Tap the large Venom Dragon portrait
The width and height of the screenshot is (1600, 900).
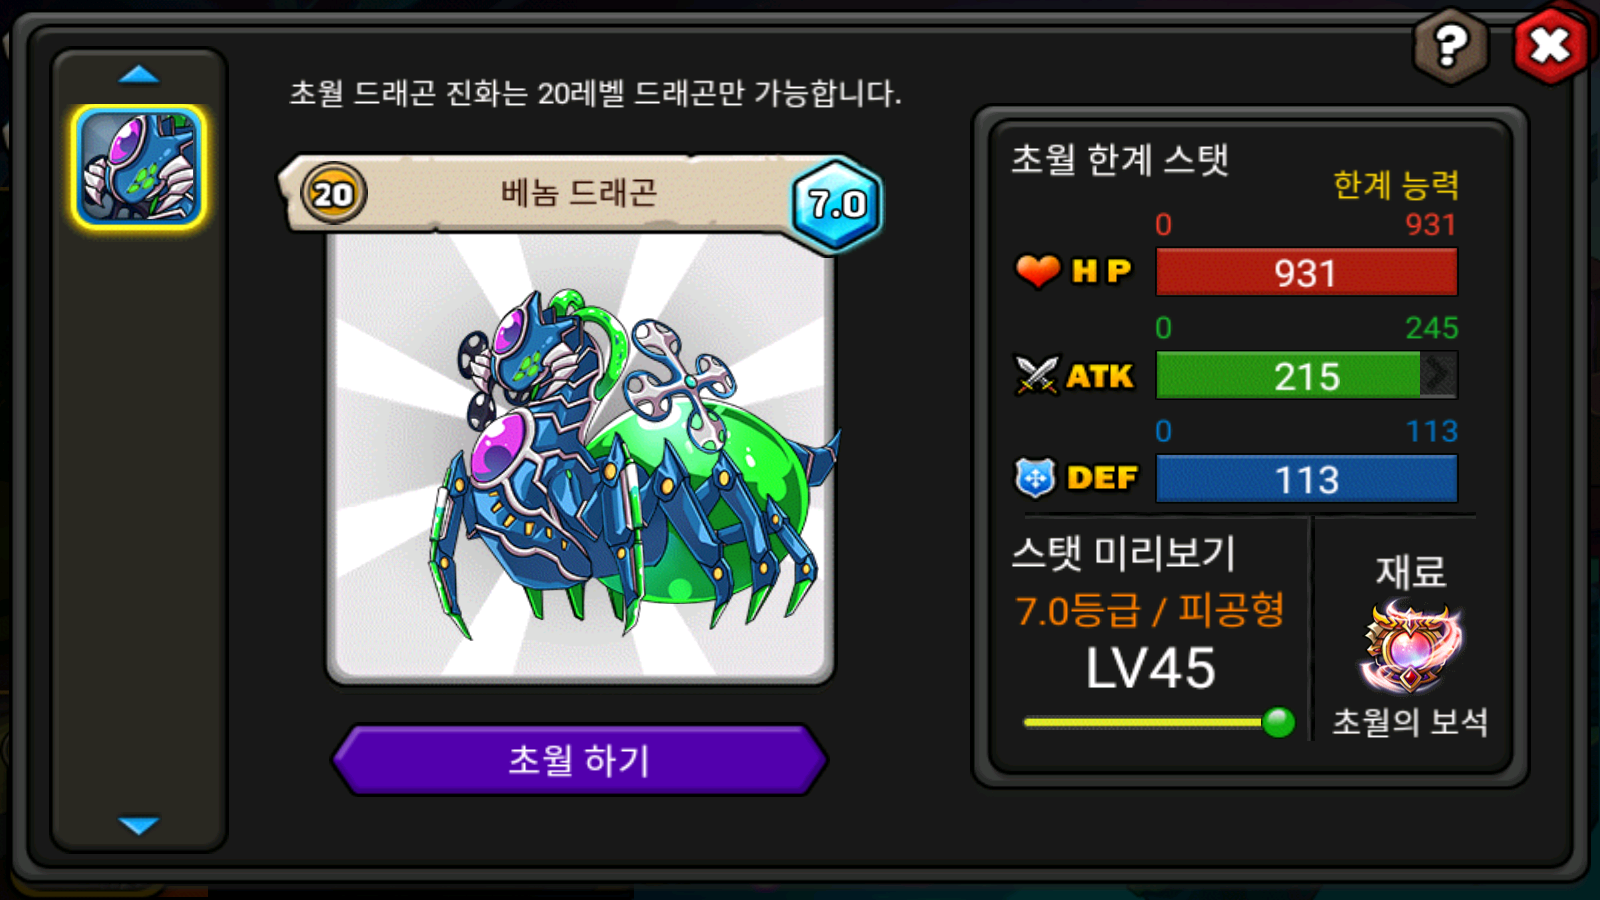click(x=580, y=460)
